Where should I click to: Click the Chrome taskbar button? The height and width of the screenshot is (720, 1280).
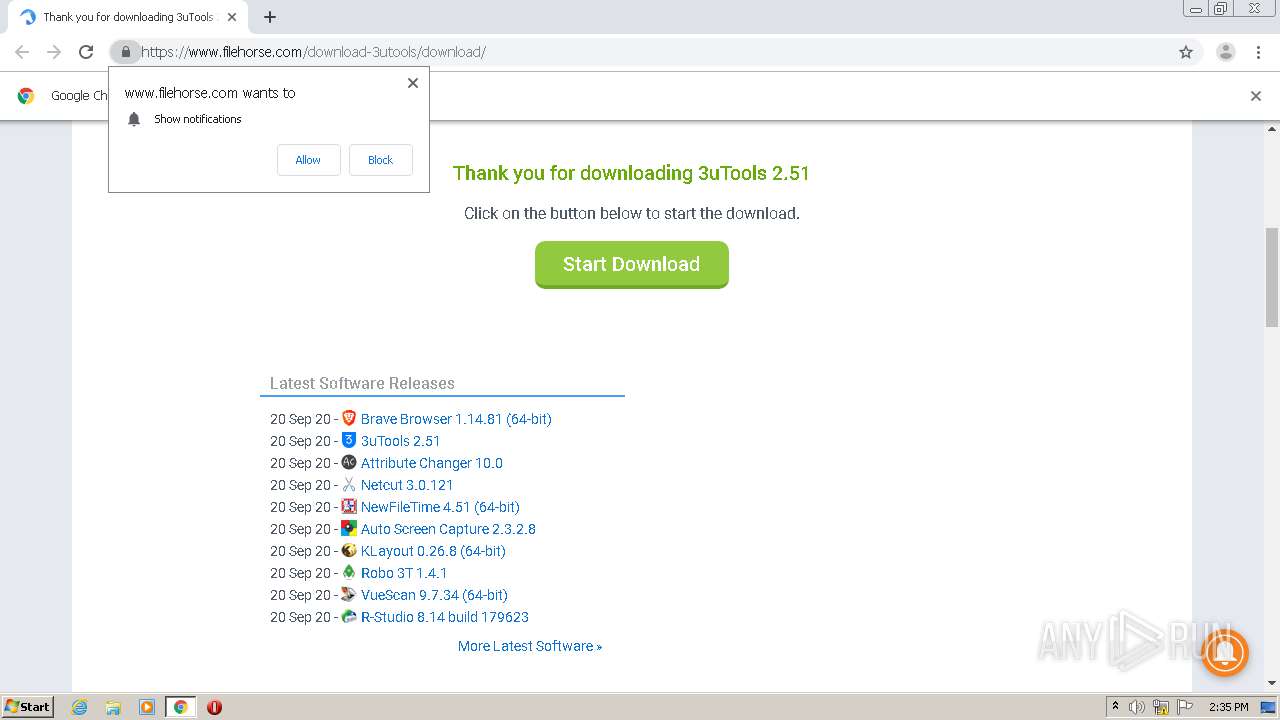(x=180, y=707)
